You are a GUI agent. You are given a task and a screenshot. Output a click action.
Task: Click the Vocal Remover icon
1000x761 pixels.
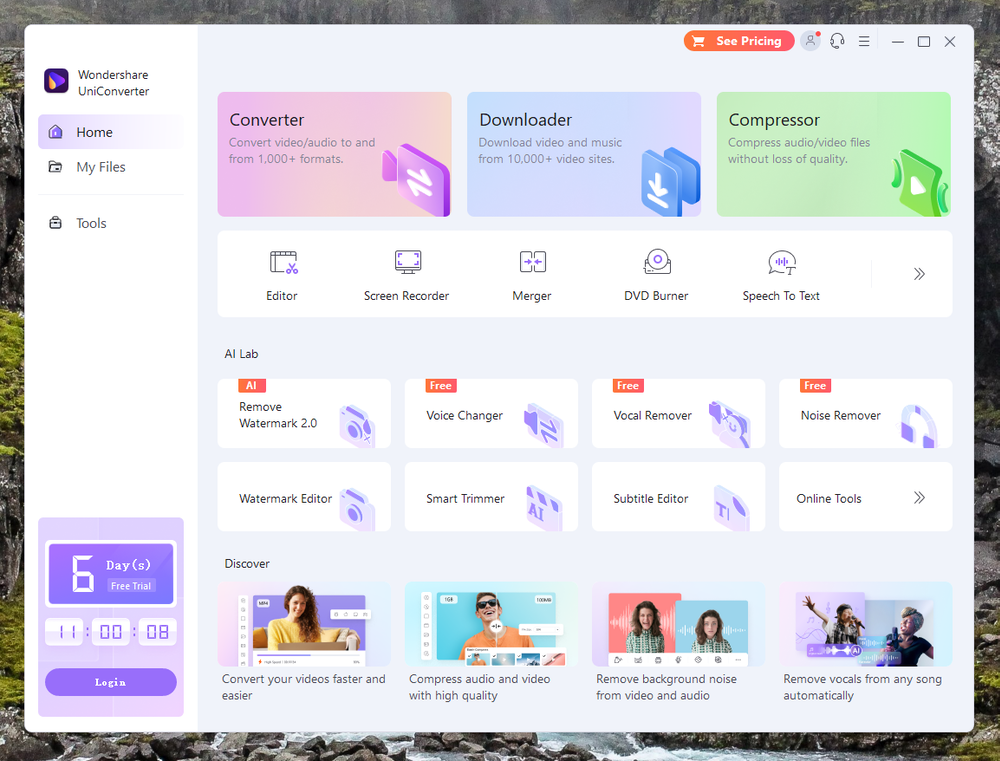click(729, 424)
